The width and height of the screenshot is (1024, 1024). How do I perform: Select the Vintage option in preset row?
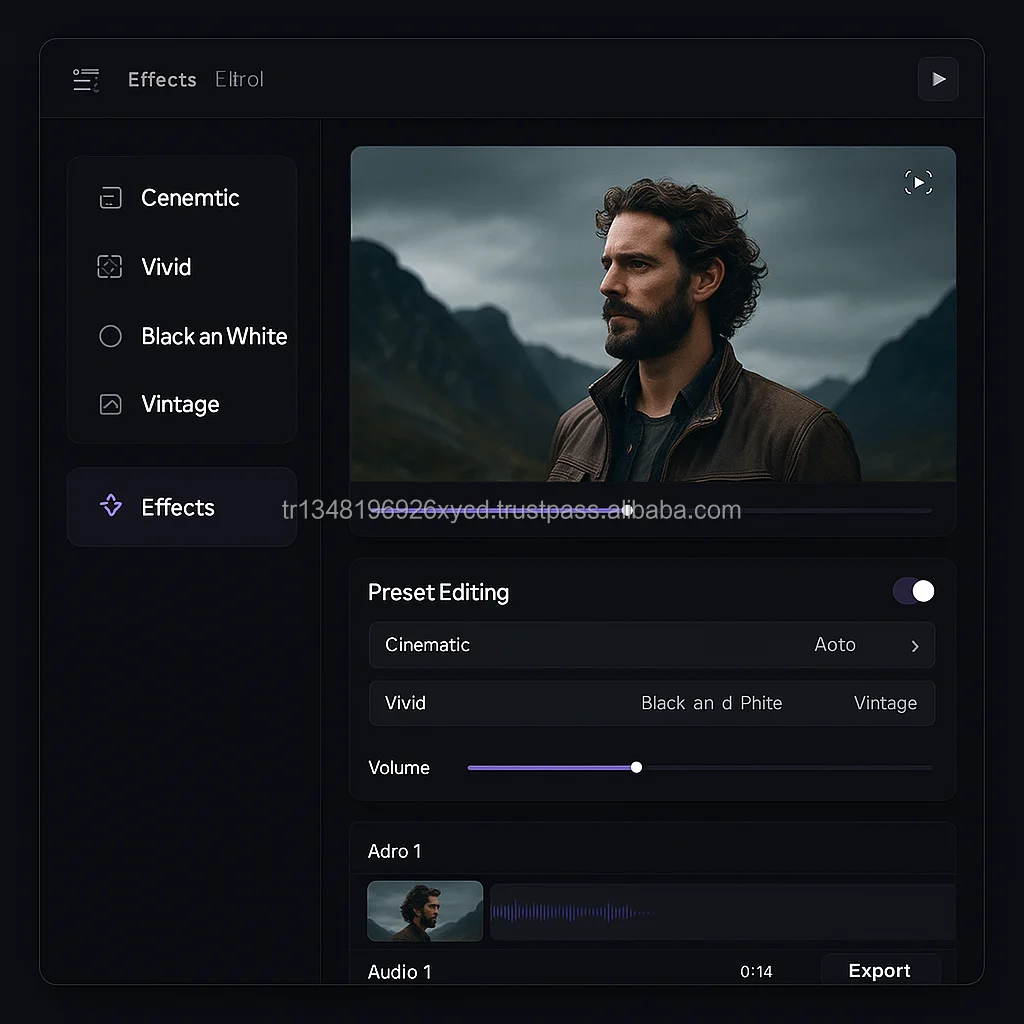886,703
